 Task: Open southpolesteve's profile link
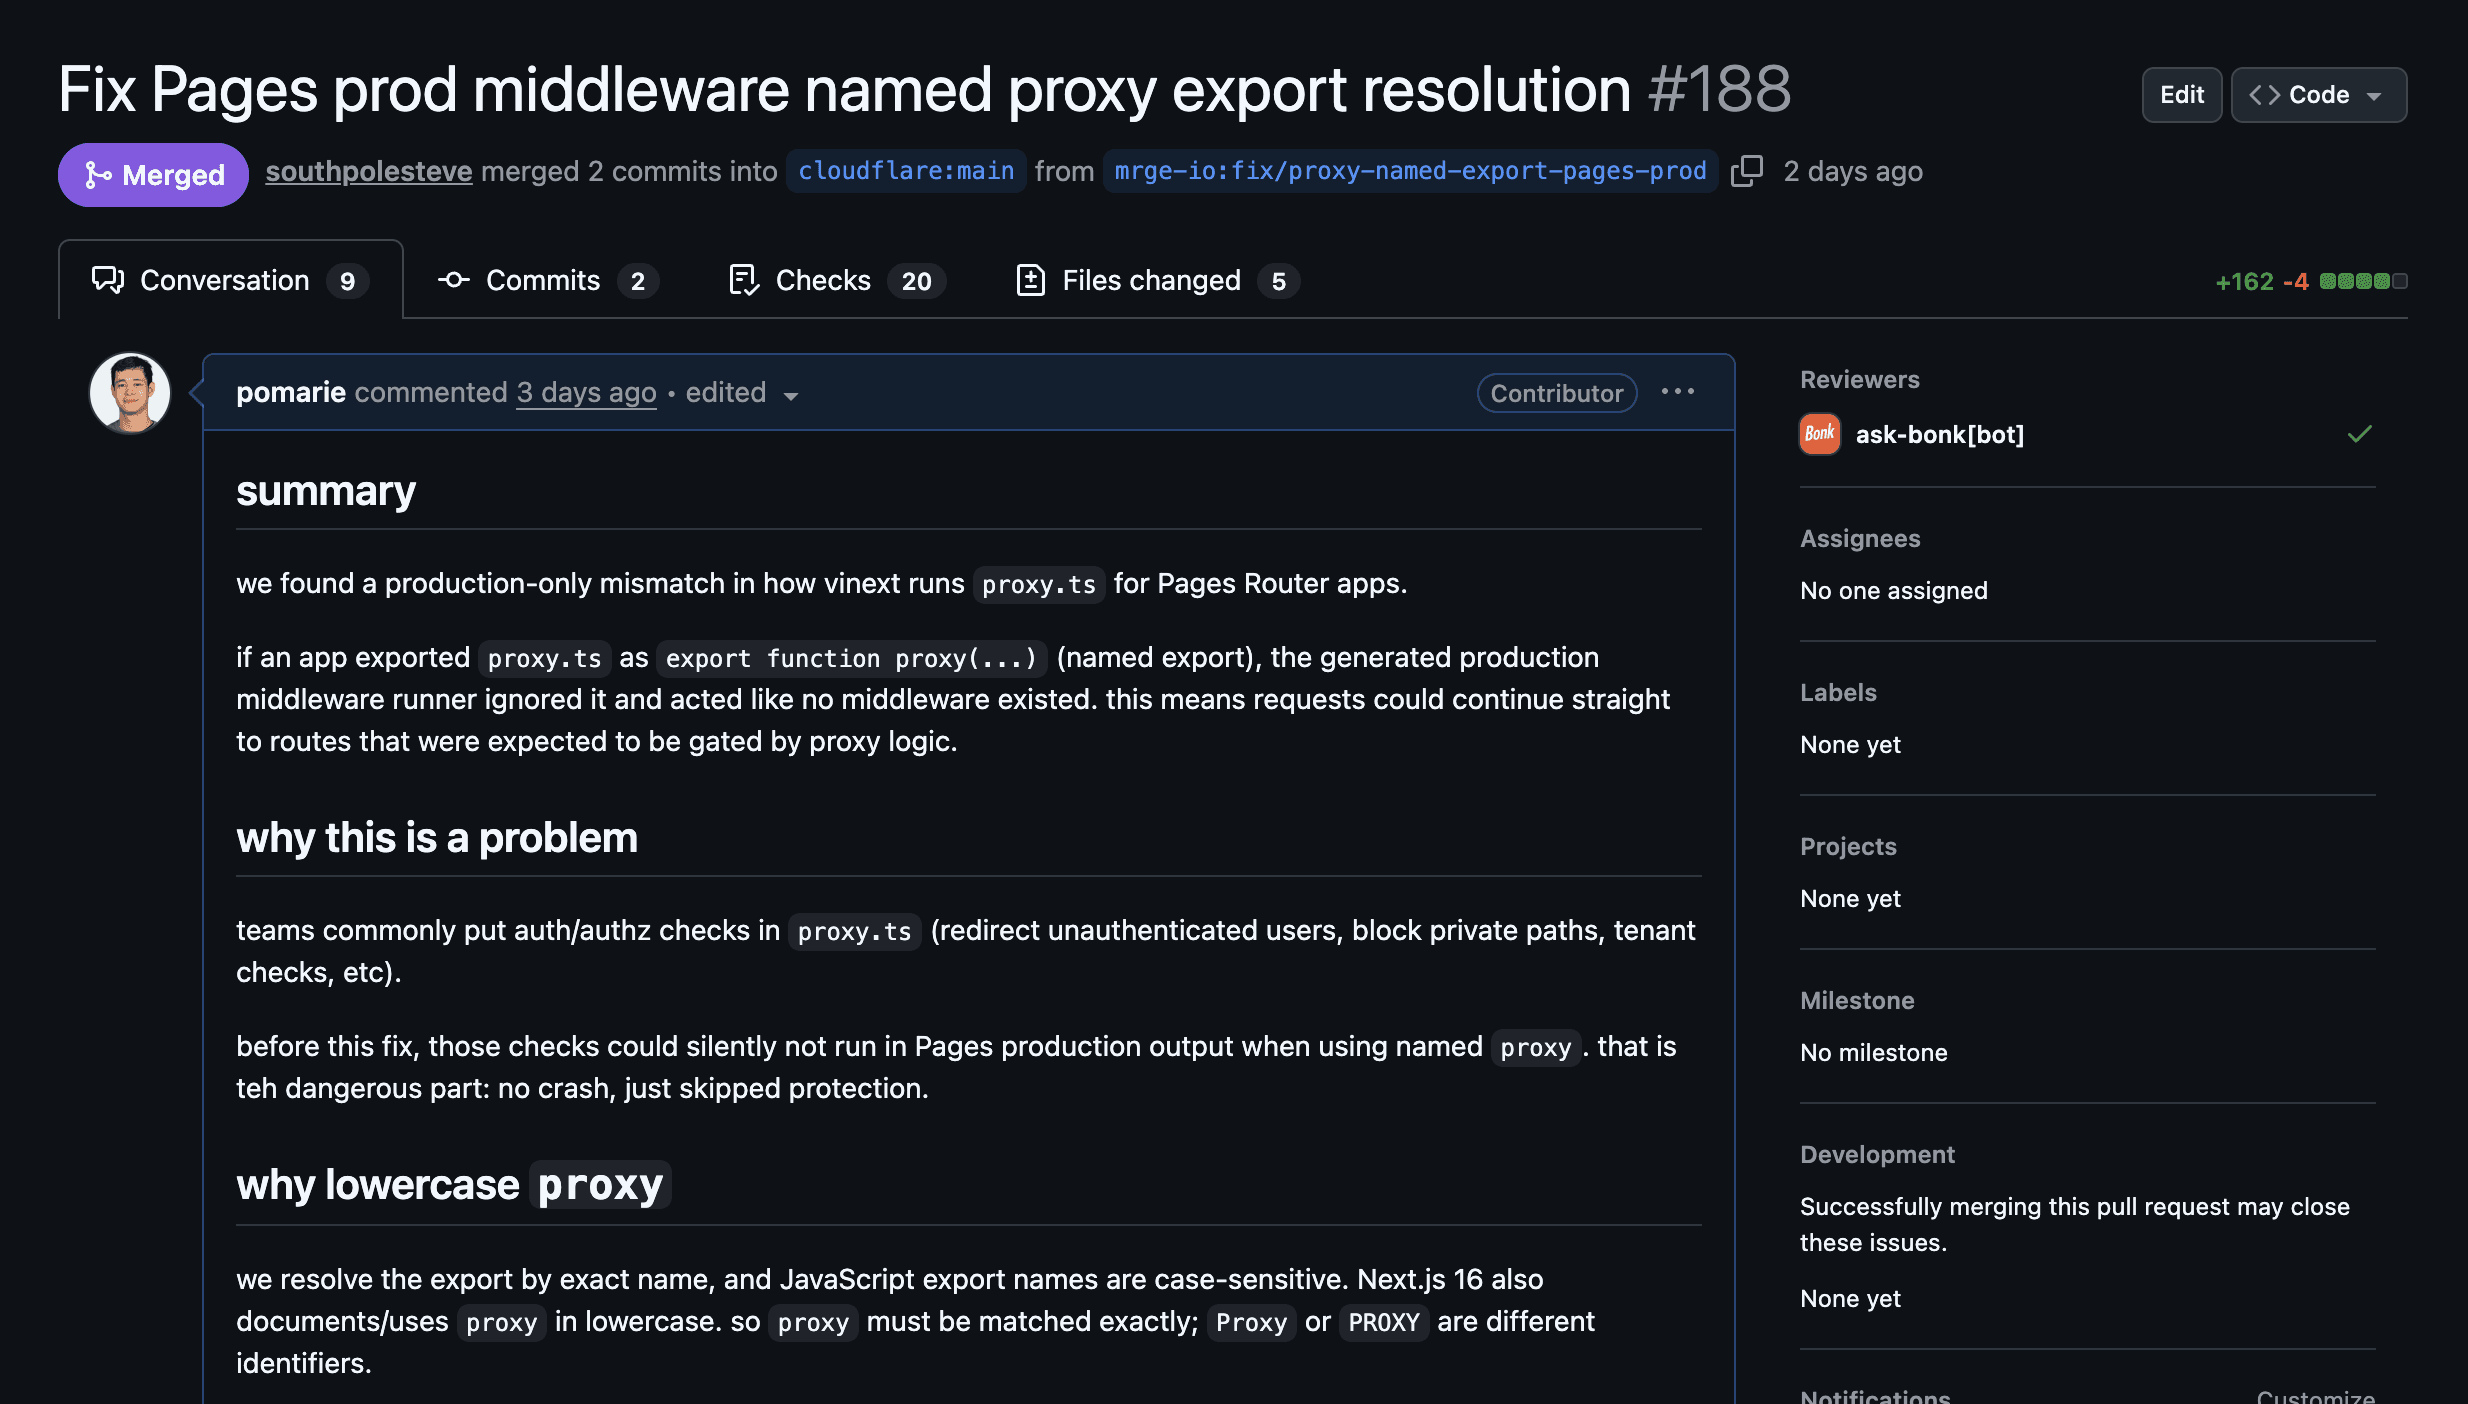click(368, 171)
